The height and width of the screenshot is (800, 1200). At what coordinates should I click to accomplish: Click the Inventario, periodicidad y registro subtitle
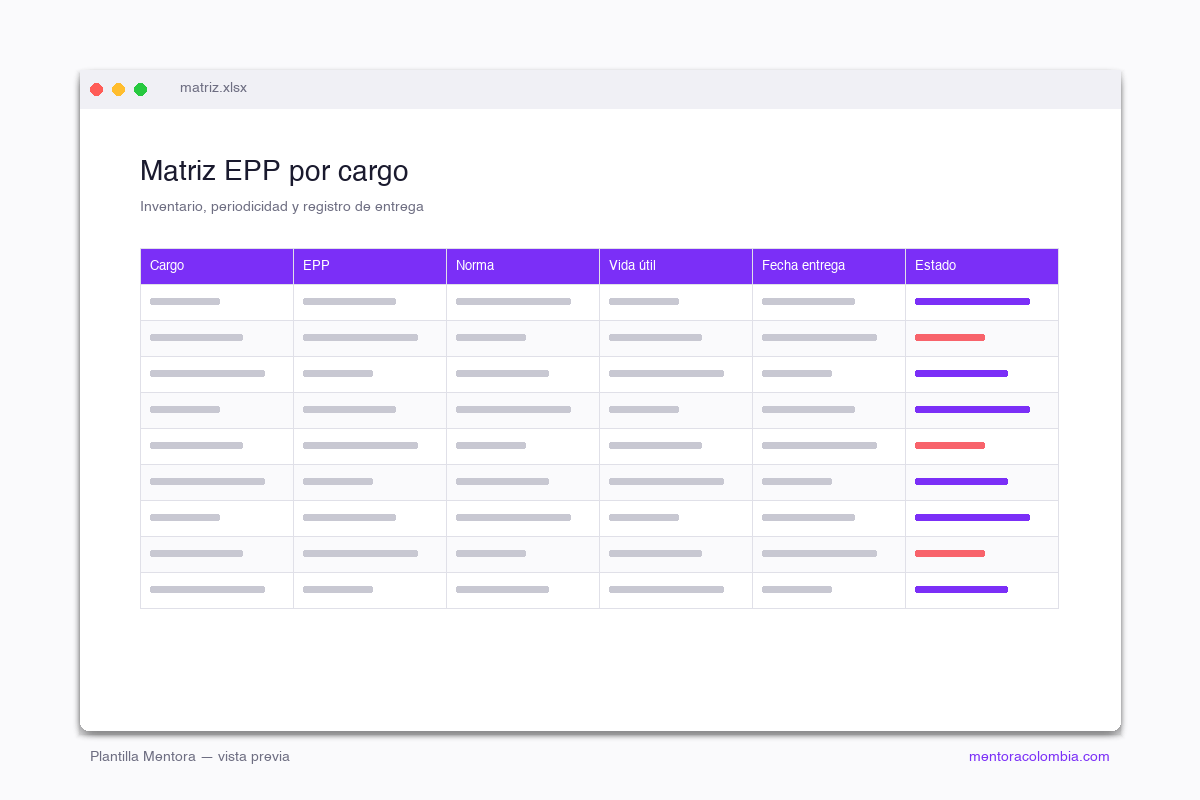pos(282,207)
